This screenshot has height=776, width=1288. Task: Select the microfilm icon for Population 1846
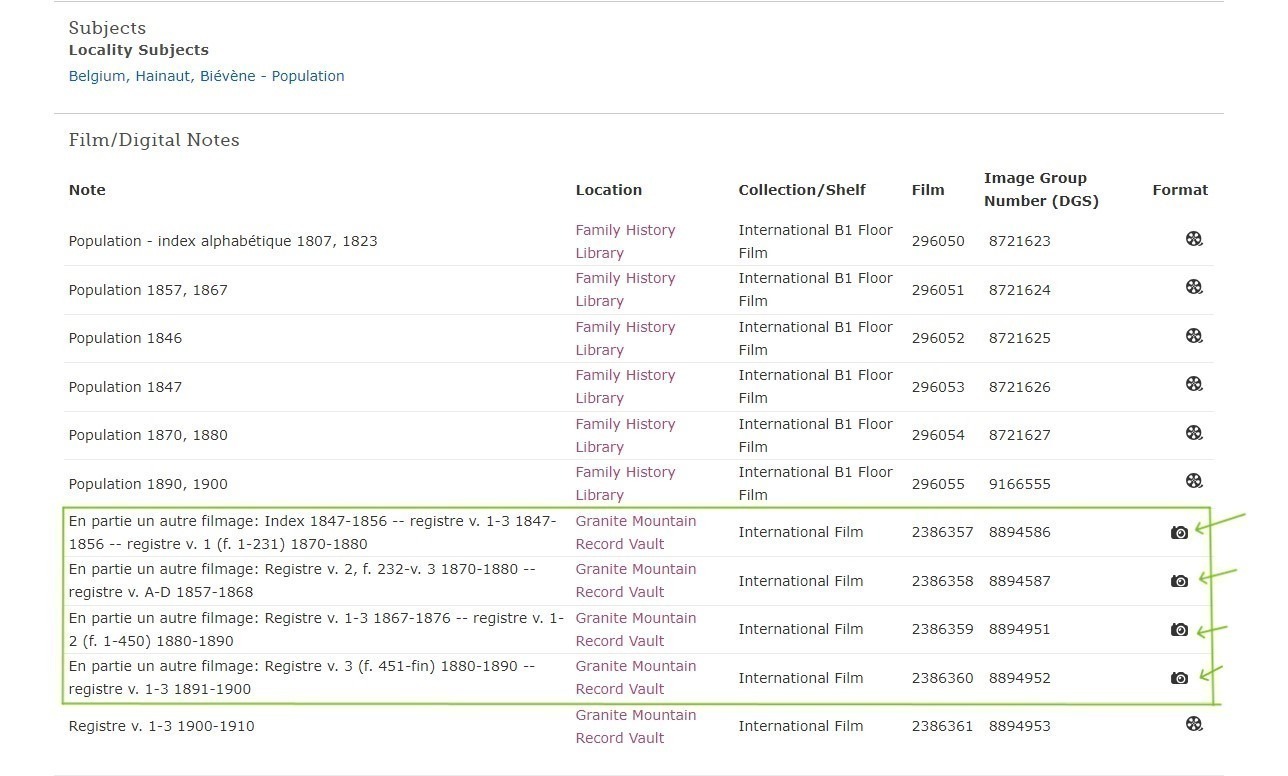(x=1194, y=336)
